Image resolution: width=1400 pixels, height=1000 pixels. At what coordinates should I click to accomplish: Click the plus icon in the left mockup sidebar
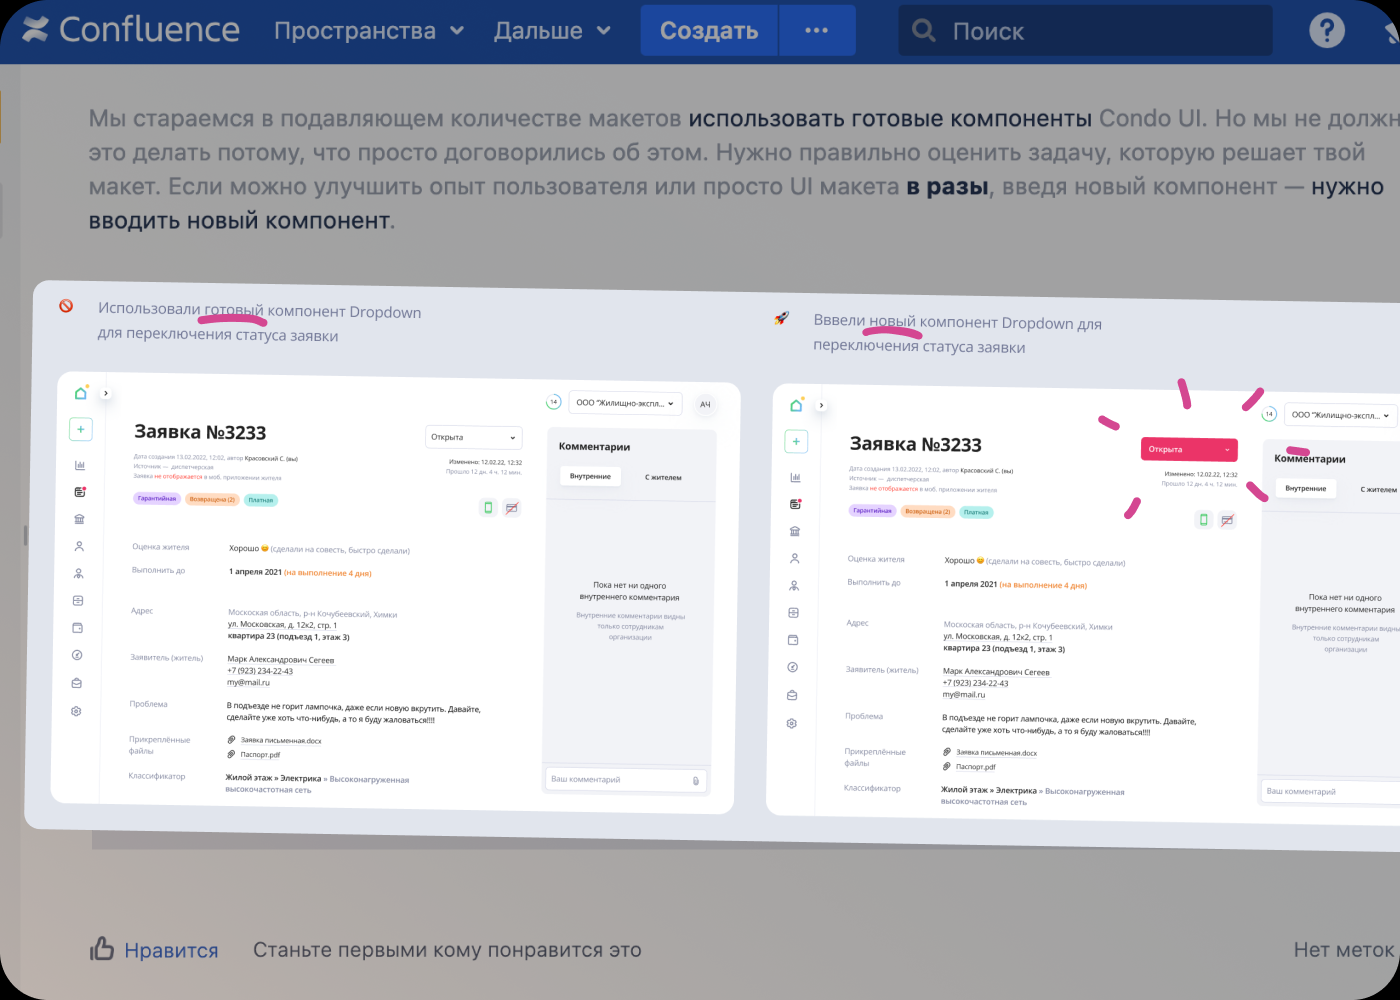tap(81, 429)
